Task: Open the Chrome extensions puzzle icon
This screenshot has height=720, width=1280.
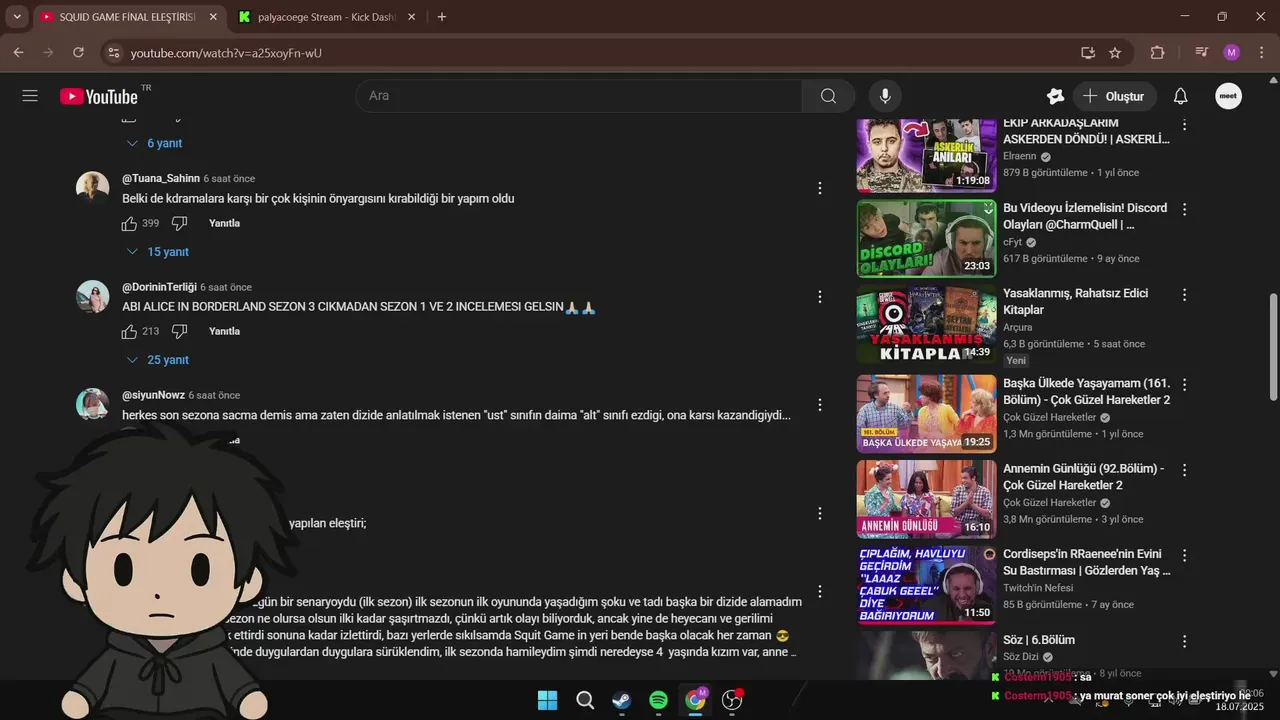Action: point(1158,52)
